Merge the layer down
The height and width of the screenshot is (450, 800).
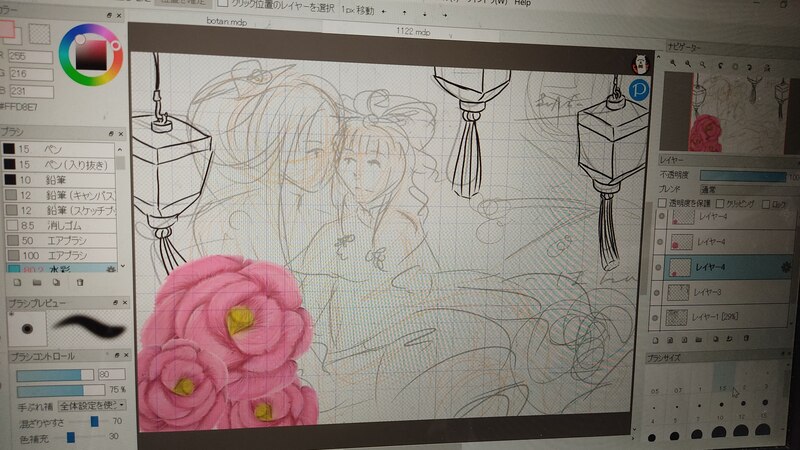pos(730,339)
